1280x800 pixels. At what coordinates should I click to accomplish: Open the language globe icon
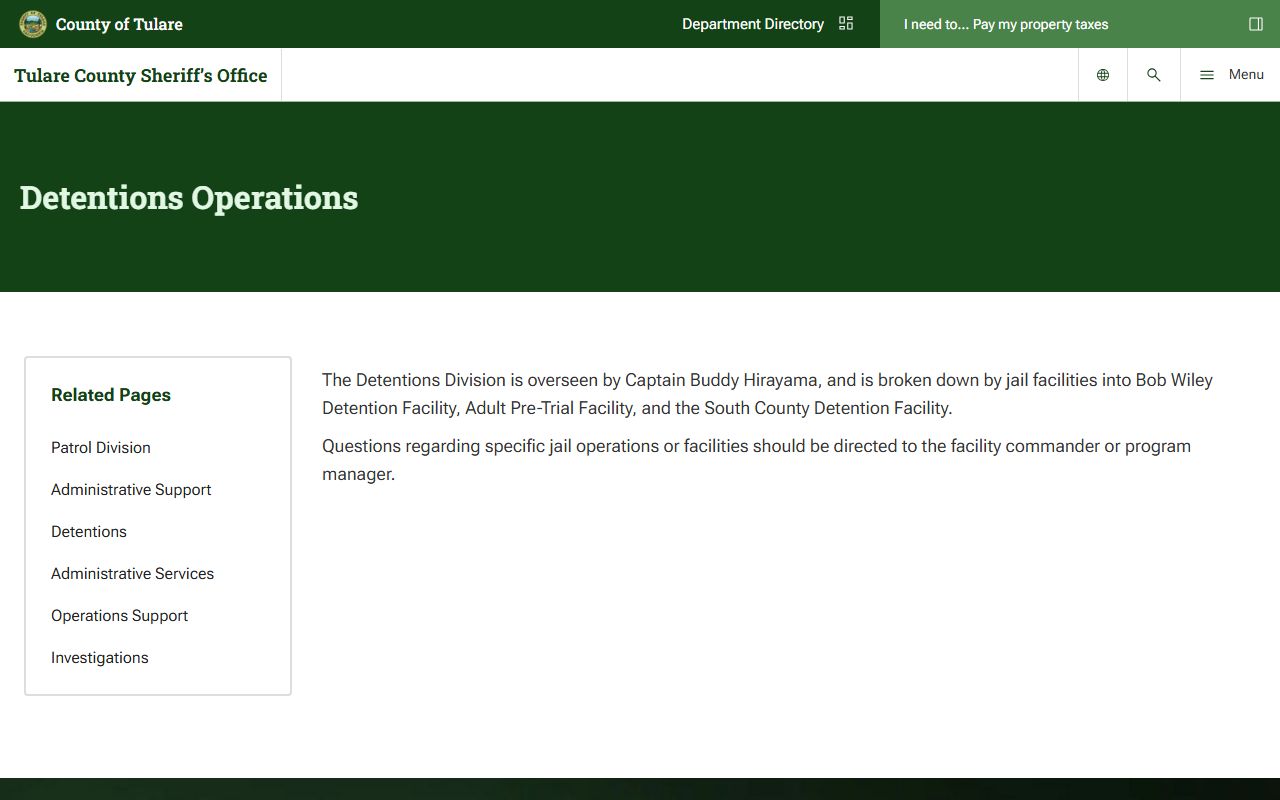1103,75
